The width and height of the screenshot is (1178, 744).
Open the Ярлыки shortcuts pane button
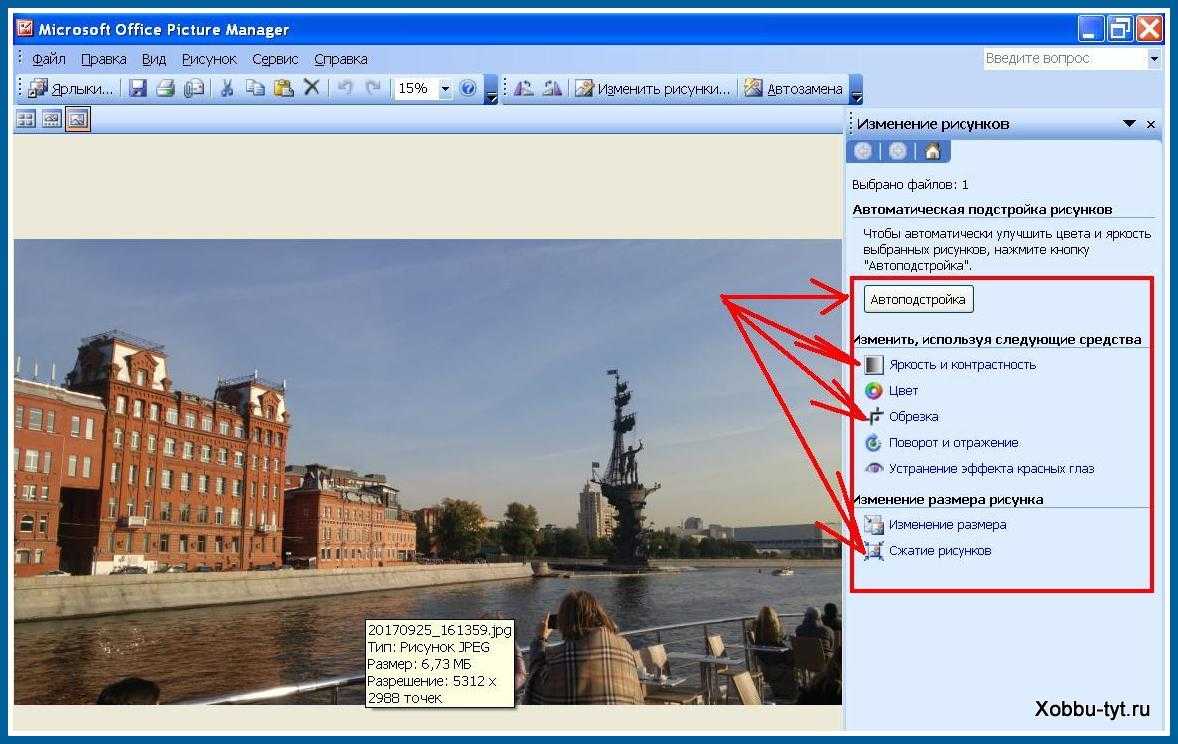(x=70, y=89)
